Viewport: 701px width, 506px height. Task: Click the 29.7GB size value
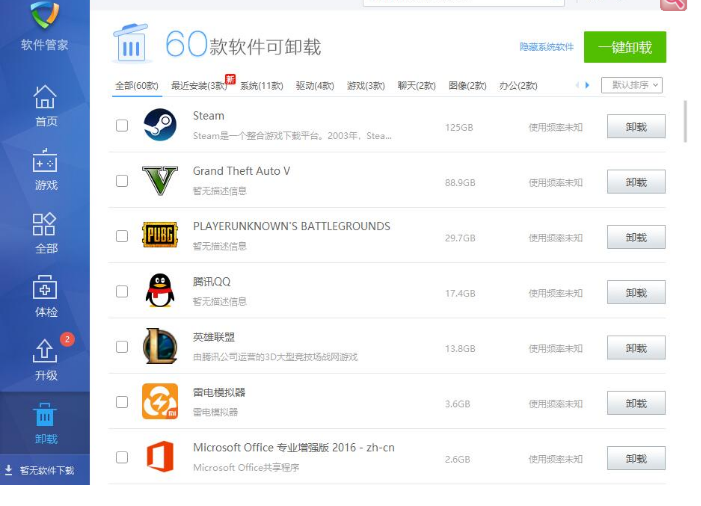[x=460, y=238]
